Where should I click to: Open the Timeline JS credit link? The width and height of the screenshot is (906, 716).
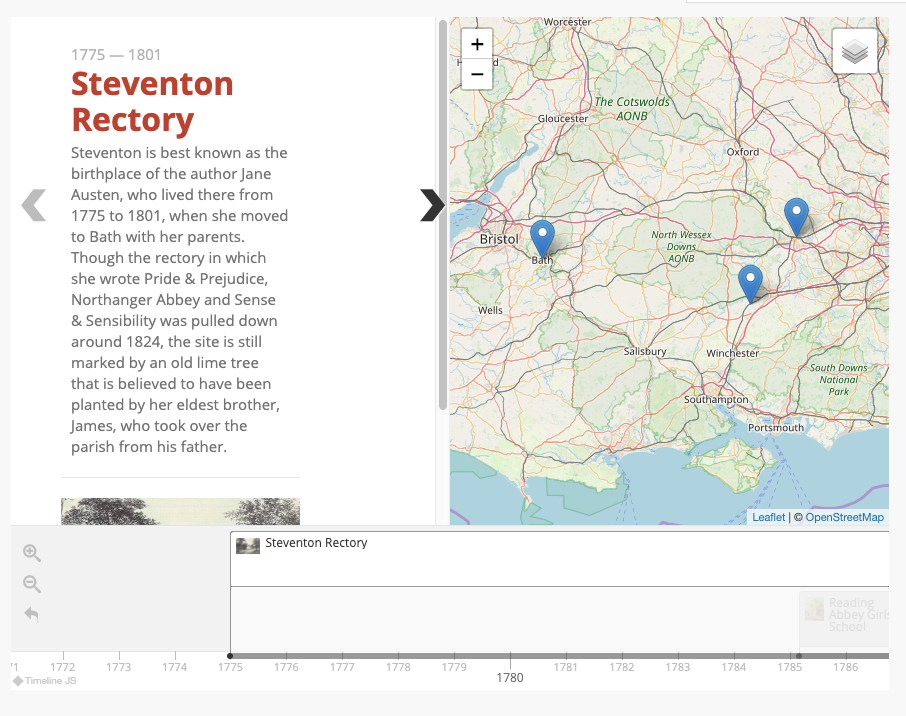45,681
